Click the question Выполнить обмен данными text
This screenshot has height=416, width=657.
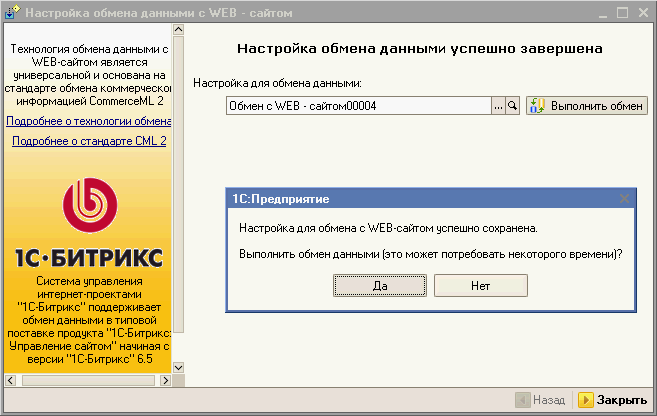431,254
